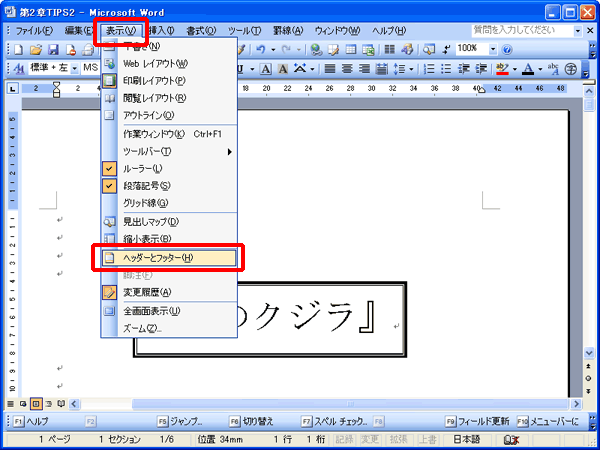Select Web レイアウト(W) view option

[x=169, y=64]
